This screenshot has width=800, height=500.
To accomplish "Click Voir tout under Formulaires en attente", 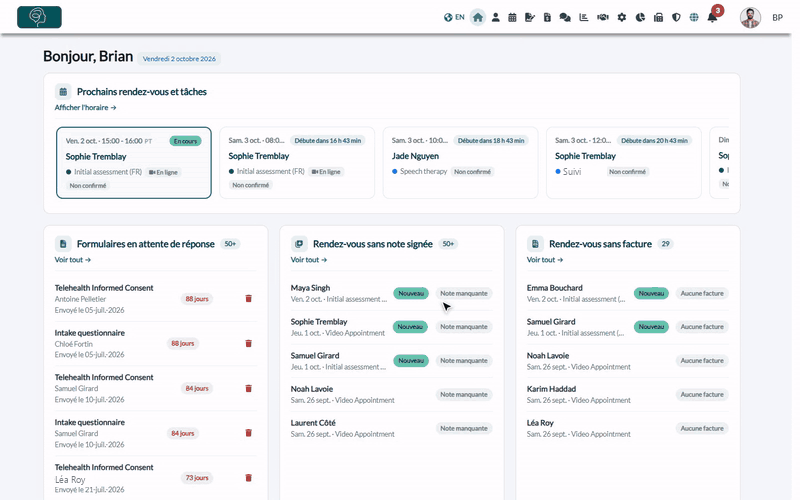I will click(x=72, y=260).
